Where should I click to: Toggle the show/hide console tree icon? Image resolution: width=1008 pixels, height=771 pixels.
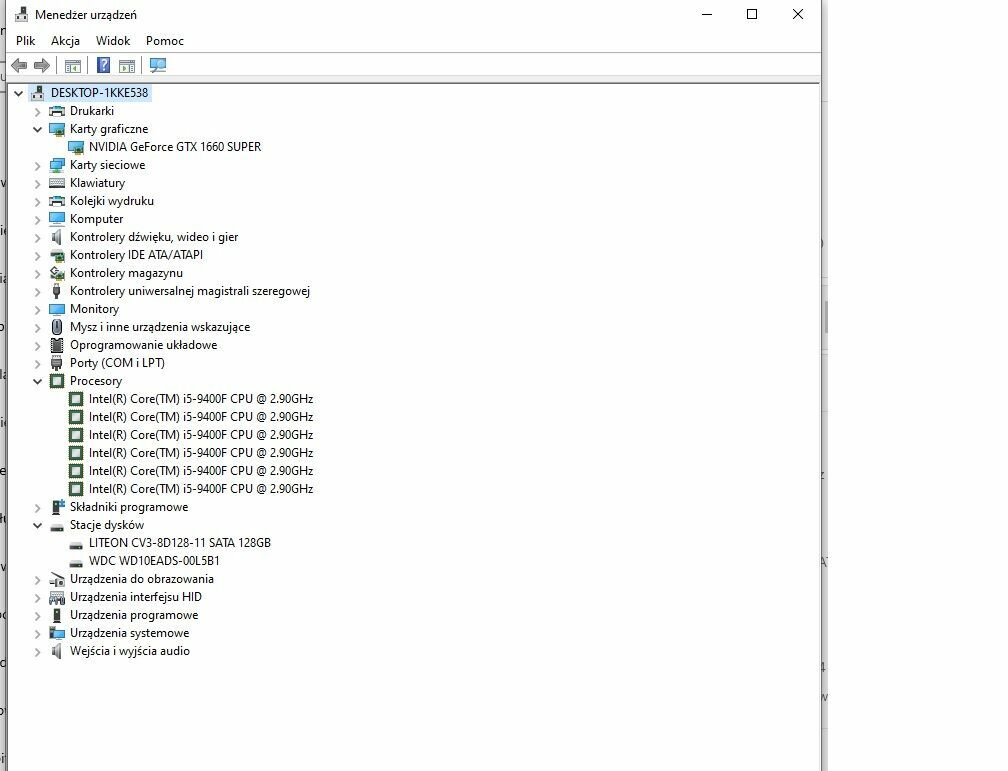click(72, 66)
